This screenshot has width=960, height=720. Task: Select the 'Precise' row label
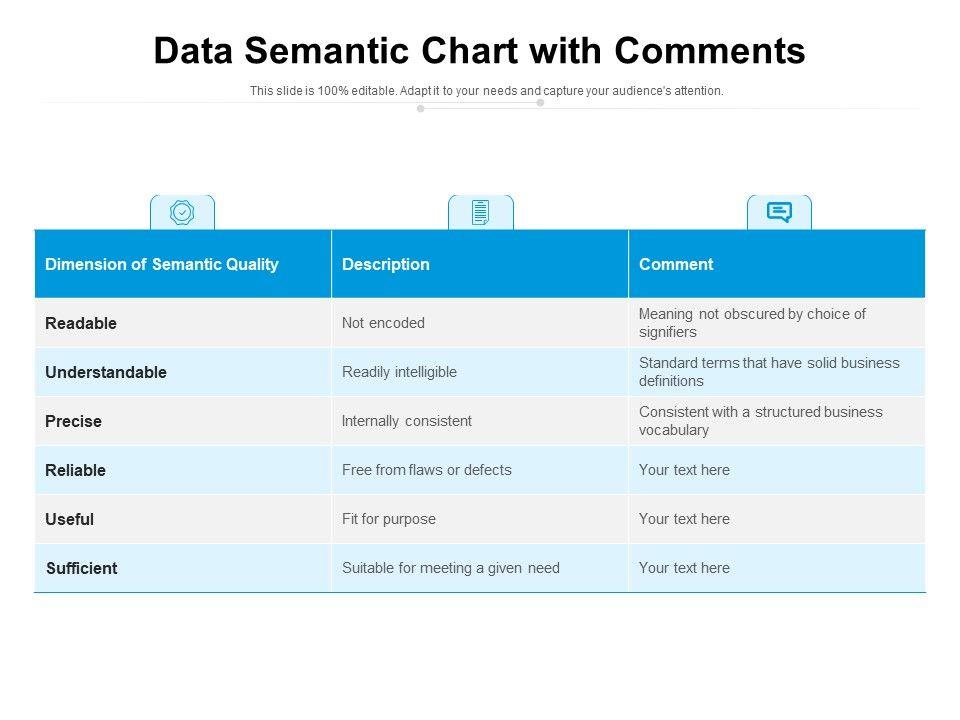pyautogui.click(x=73, y=421)
